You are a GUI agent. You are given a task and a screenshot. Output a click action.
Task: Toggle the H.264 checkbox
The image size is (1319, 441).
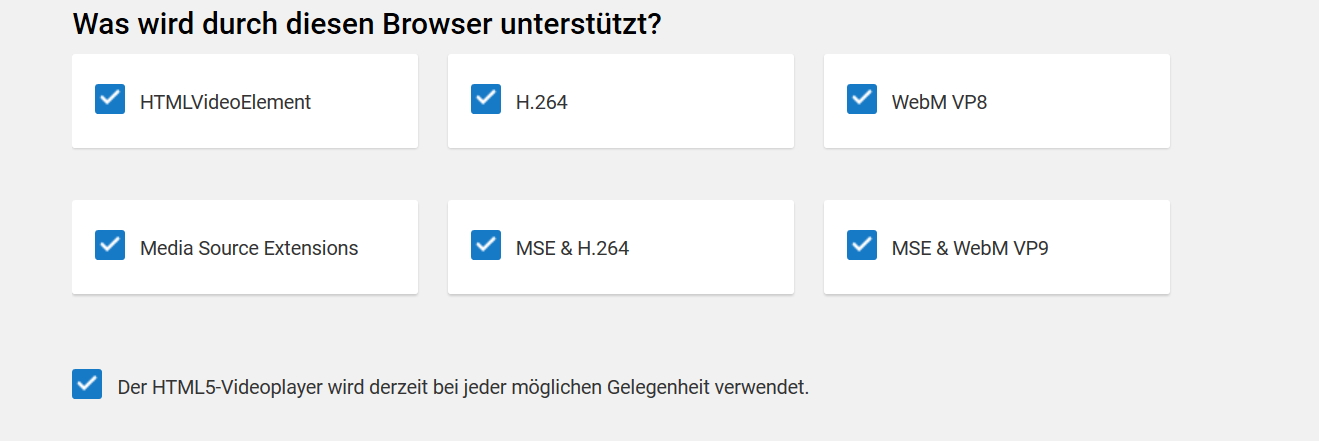(486, 99)
